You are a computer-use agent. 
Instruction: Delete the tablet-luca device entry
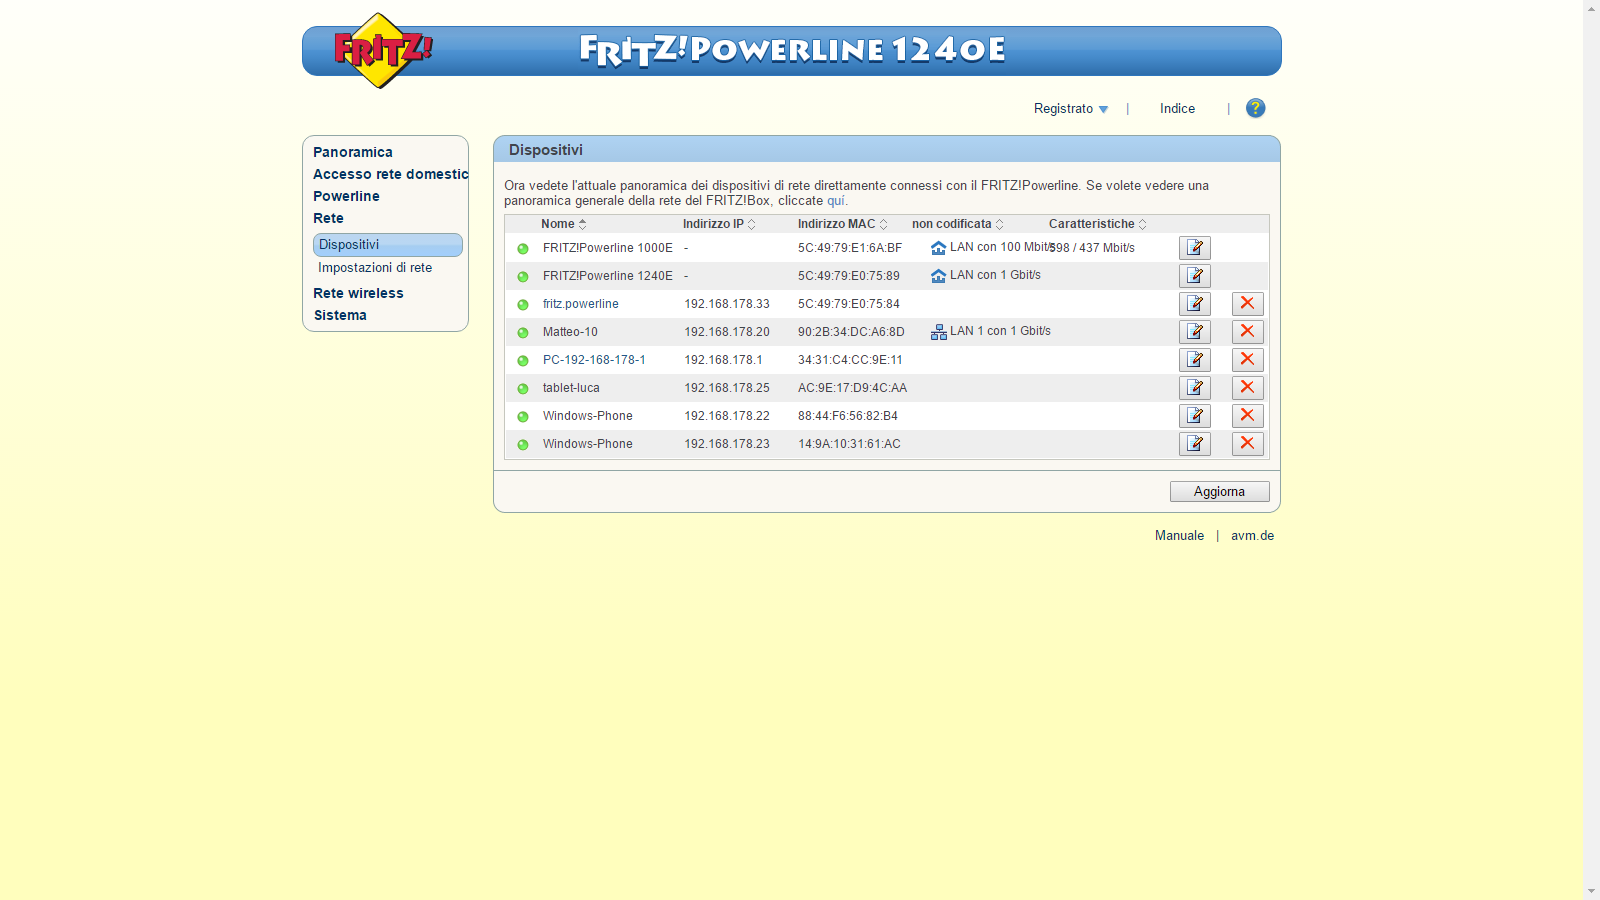coord(1247,388)
